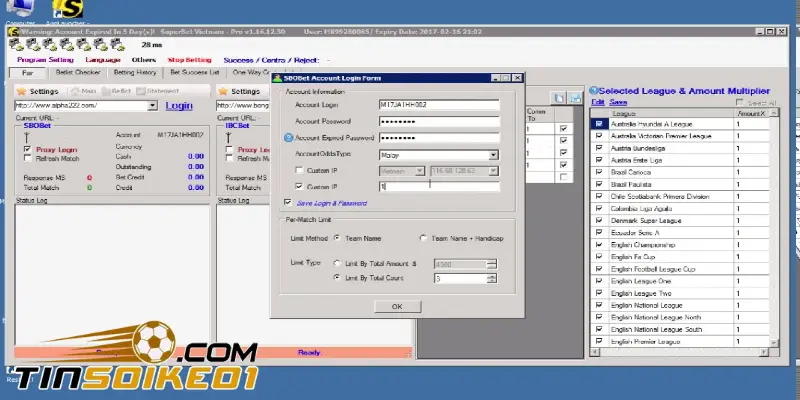Click the copy icon above the Comm table
The width and height of the screenshot is (800, 400).
[x=560, y=97]
